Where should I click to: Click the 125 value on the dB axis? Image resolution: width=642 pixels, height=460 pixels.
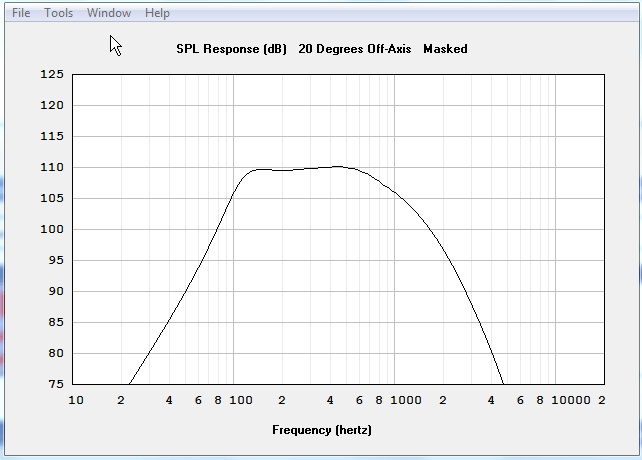point(52,74)
